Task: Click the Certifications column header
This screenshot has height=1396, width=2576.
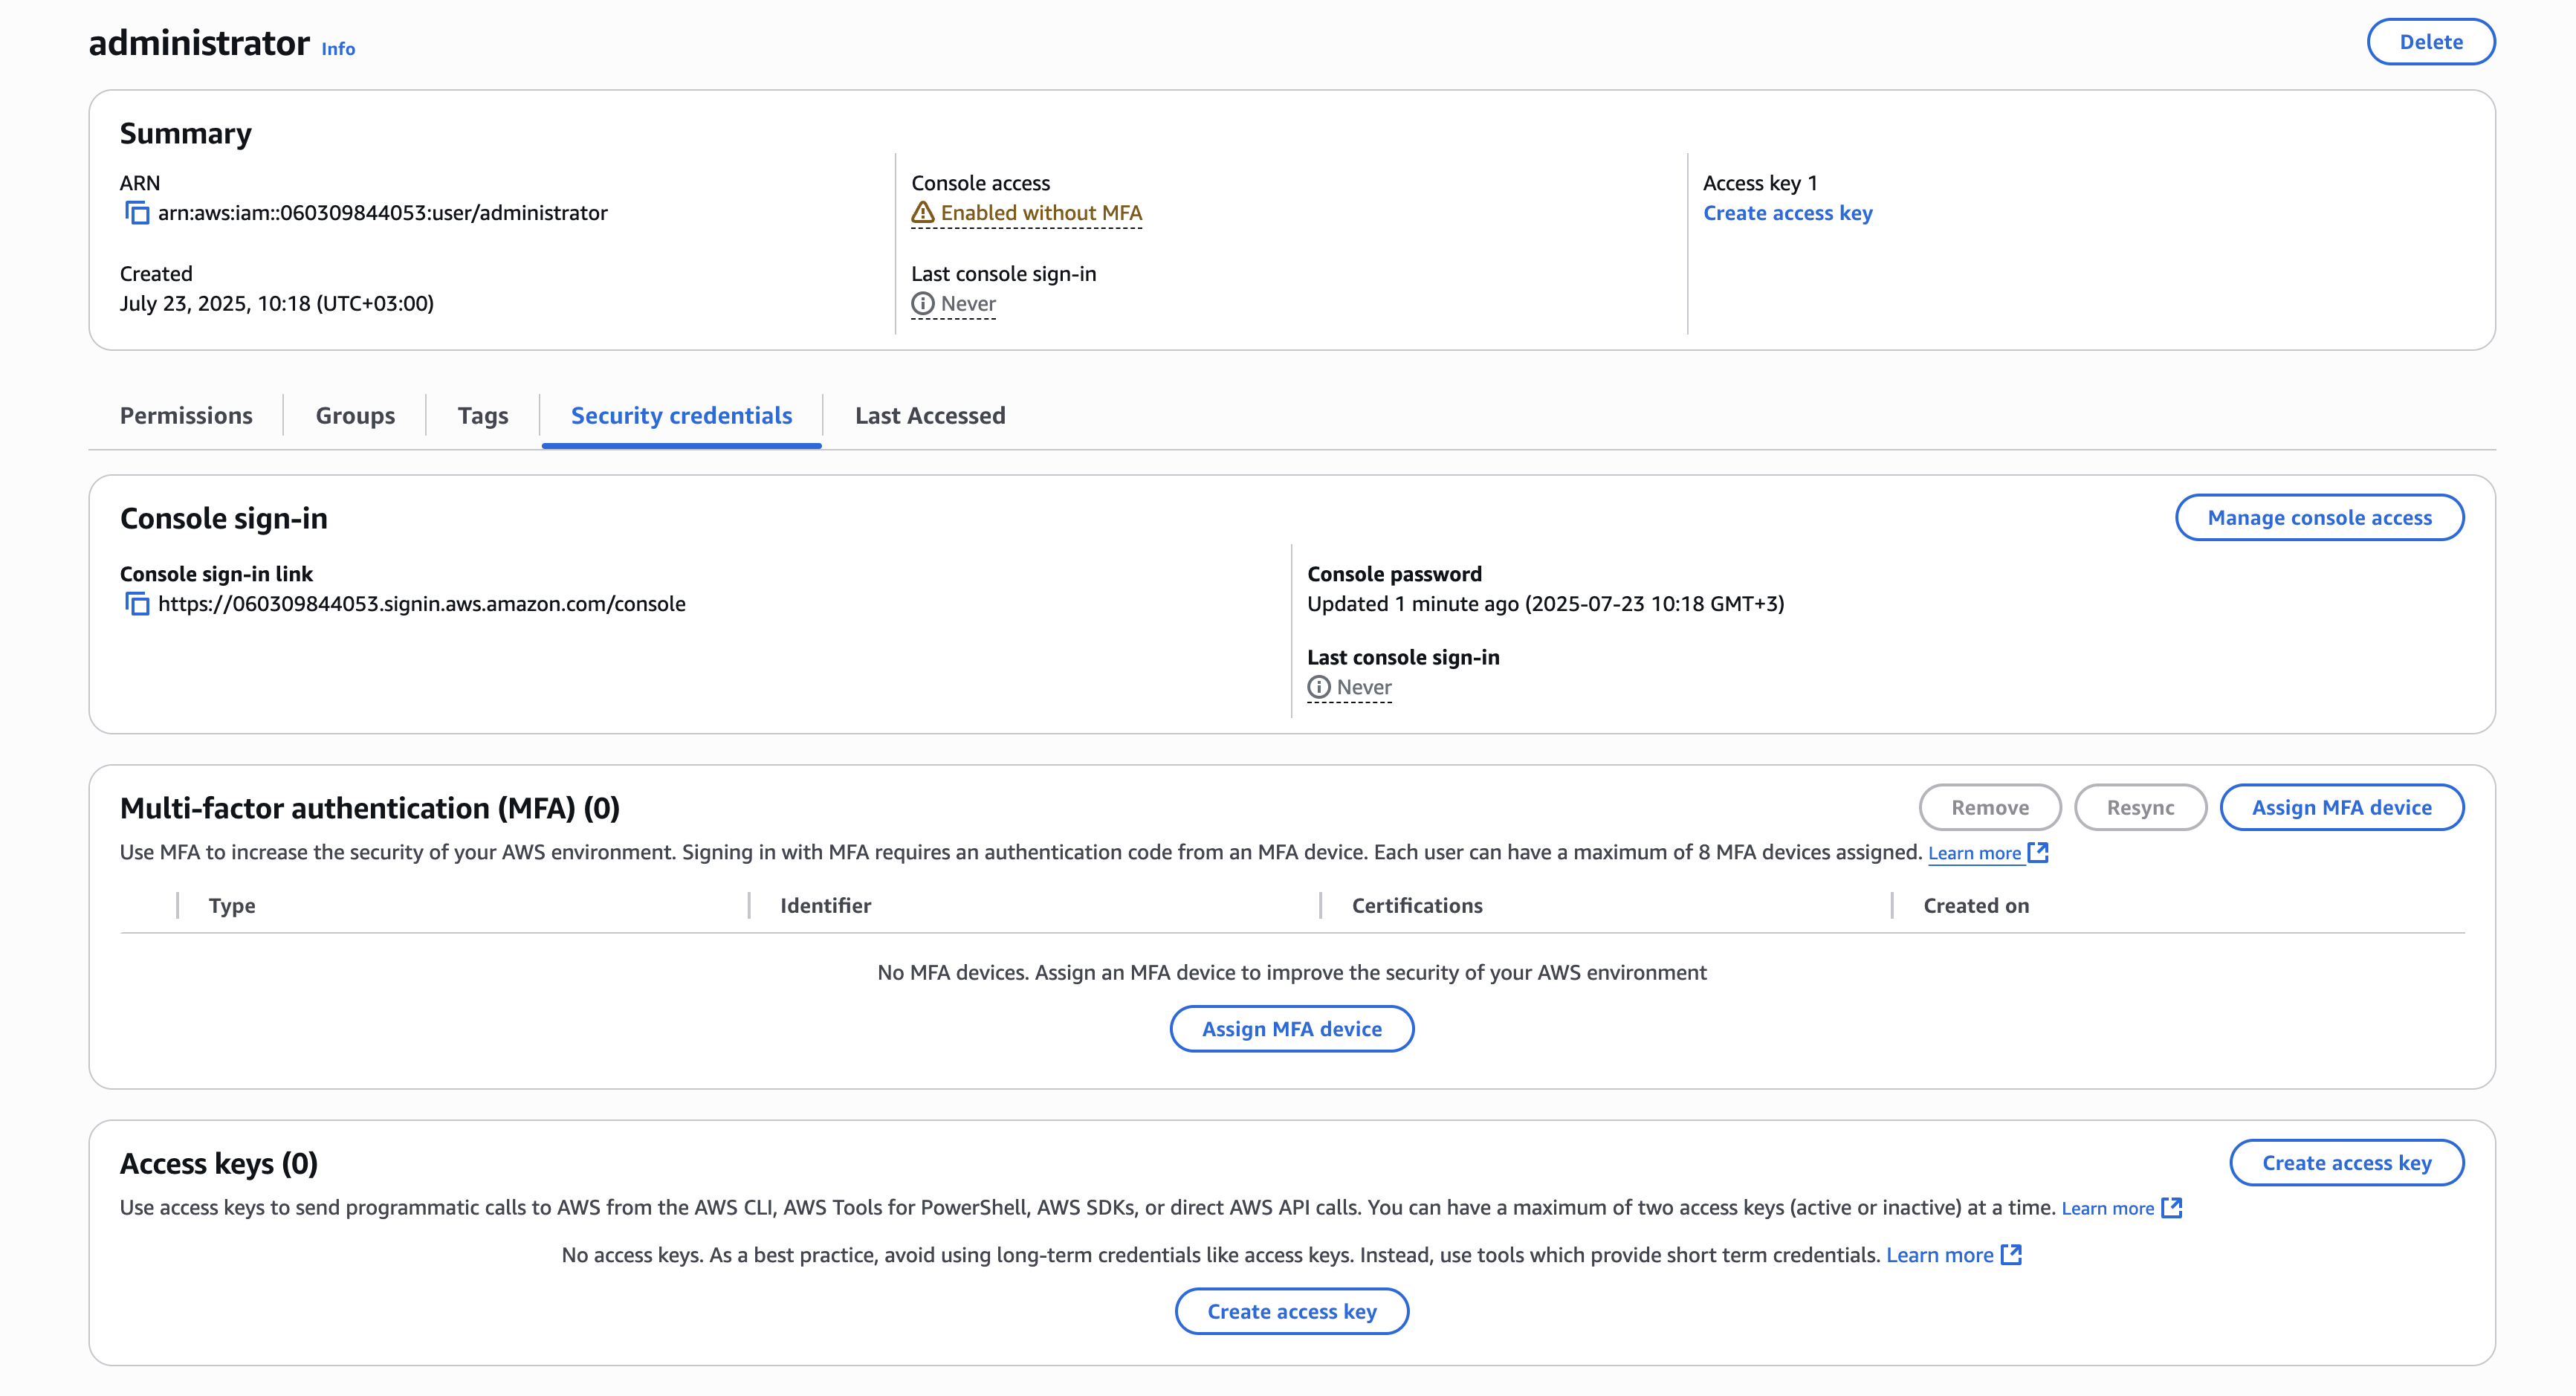Action: tap(1417, 906)
